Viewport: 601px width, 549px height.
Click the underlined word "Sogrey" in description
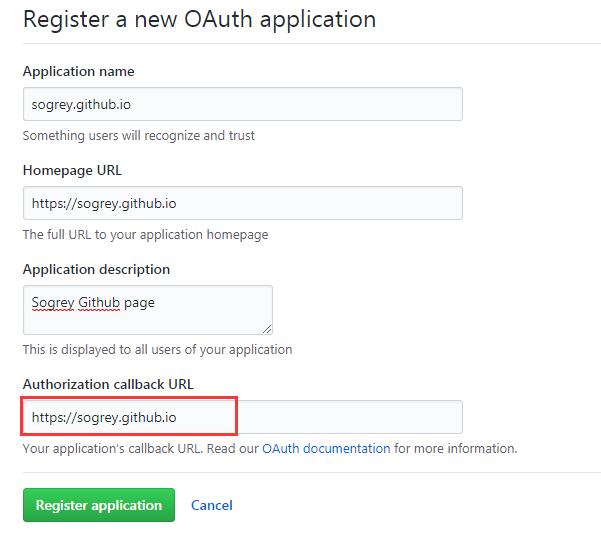(x=53, y=301)
